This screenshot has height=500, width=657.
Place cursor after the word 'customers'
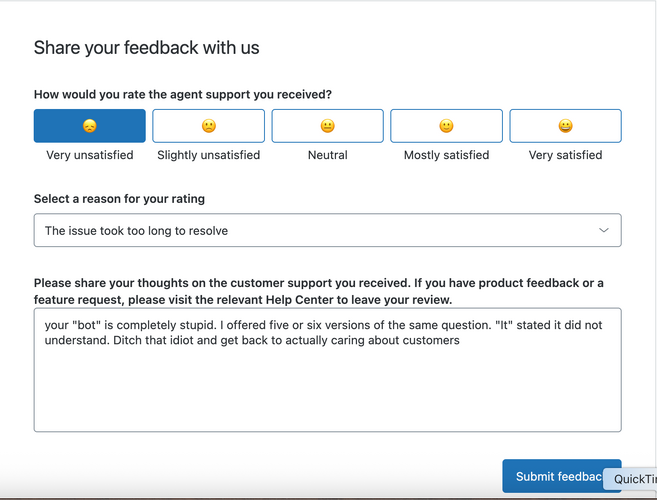pos(460,340)
